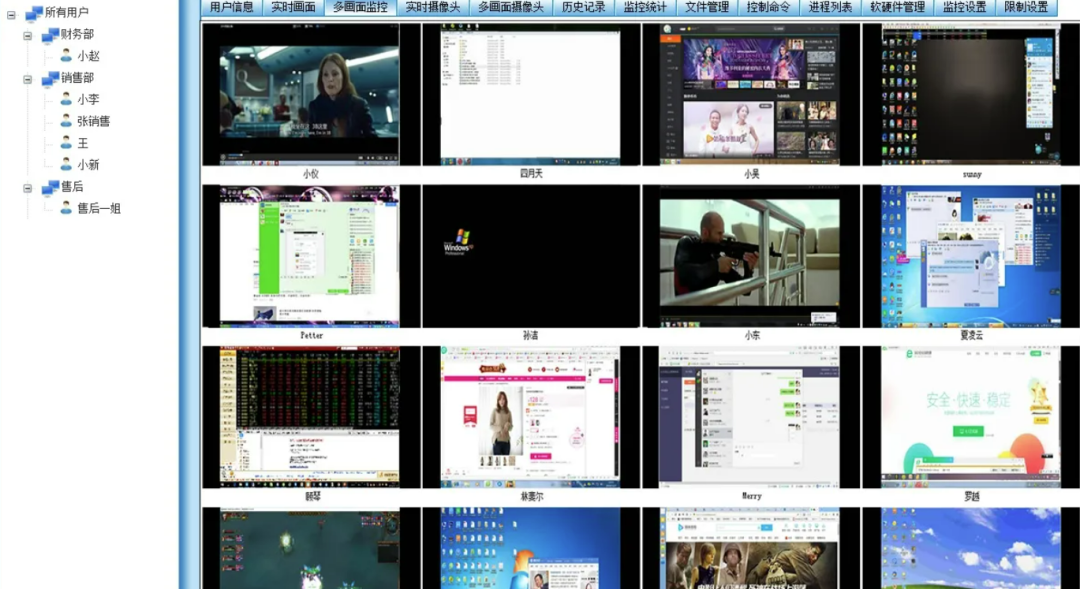Open Merry's chat window thumbnail

point(751,417)
